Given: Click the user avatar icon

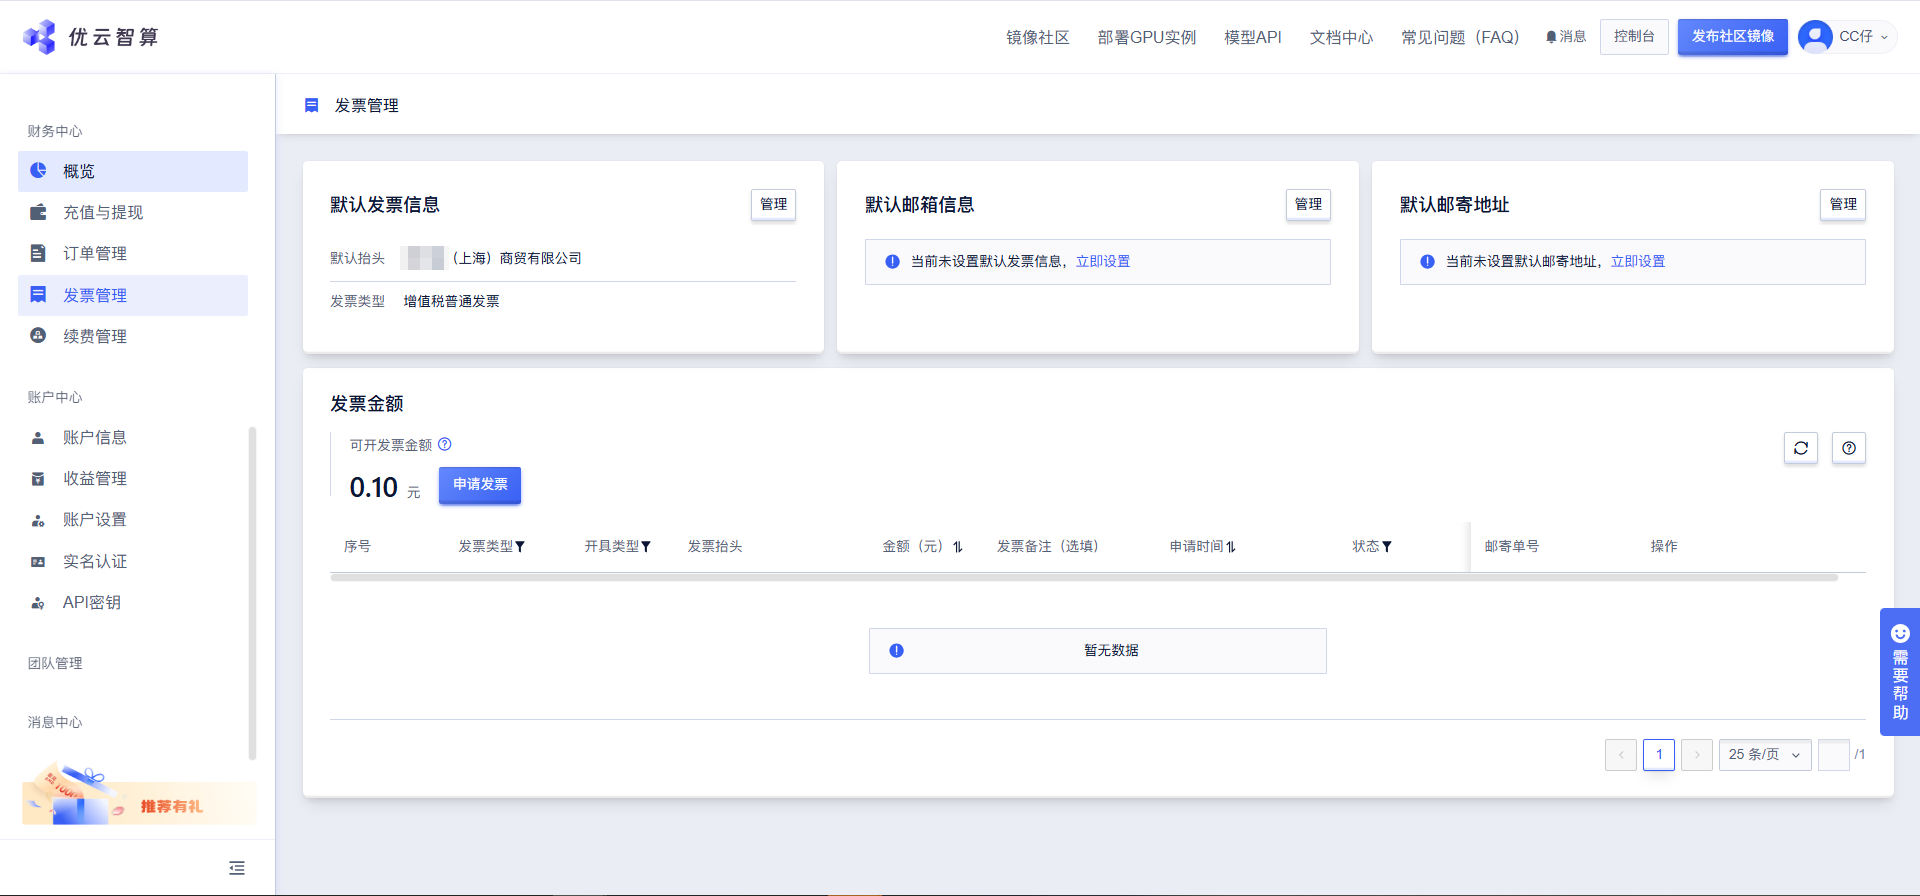Looking at the screenshot, I should click(x=1815, y=37).
